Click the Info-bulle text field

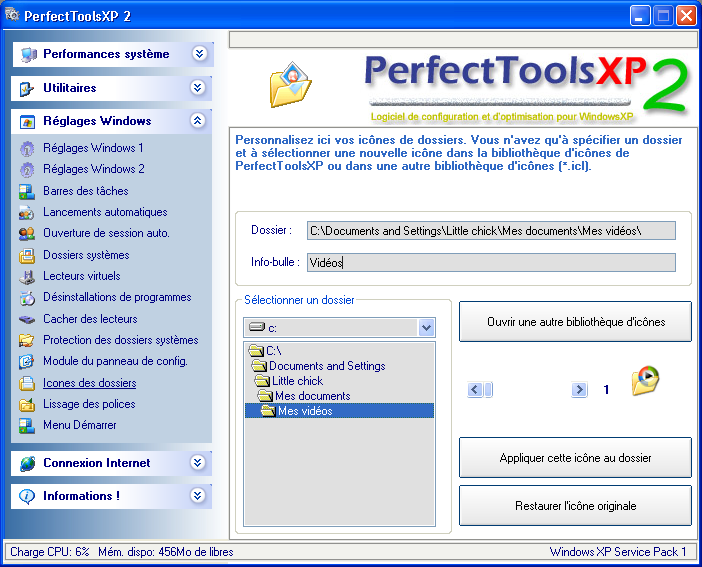[x=491, y=262]
